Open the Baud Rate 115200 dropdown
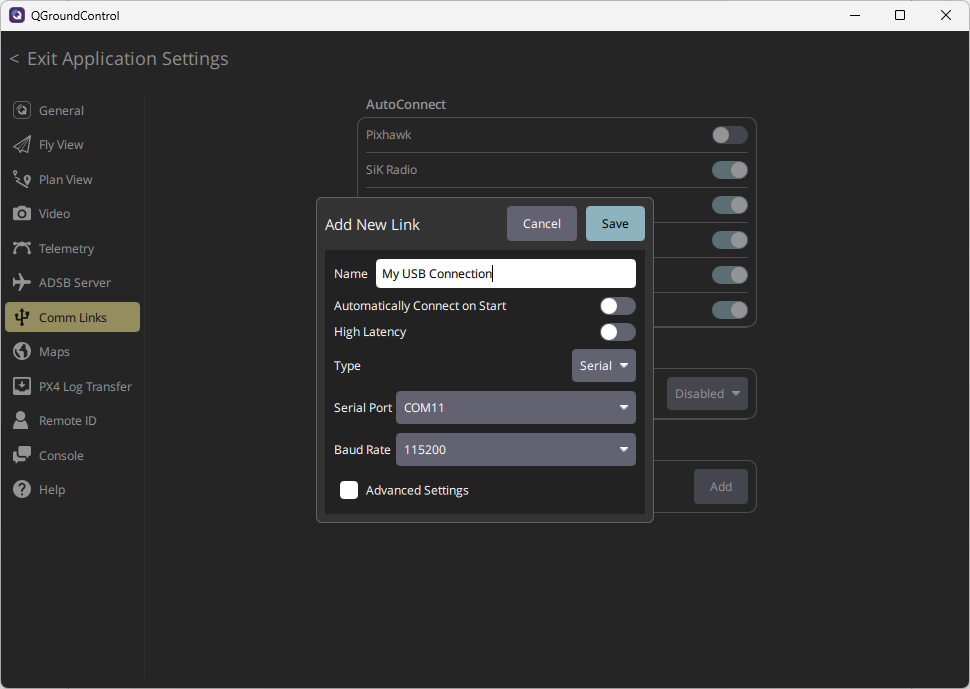 (x=515, y=450)
